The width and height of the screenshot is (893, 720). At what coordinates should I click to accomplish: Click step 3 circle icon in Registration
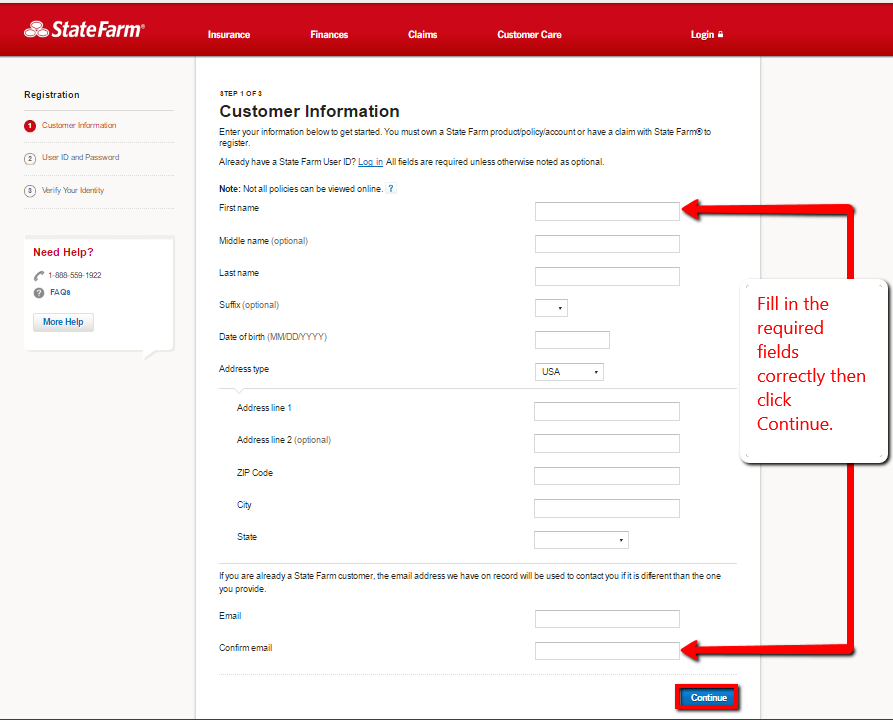pyautogui.click(x=30, y=191)
